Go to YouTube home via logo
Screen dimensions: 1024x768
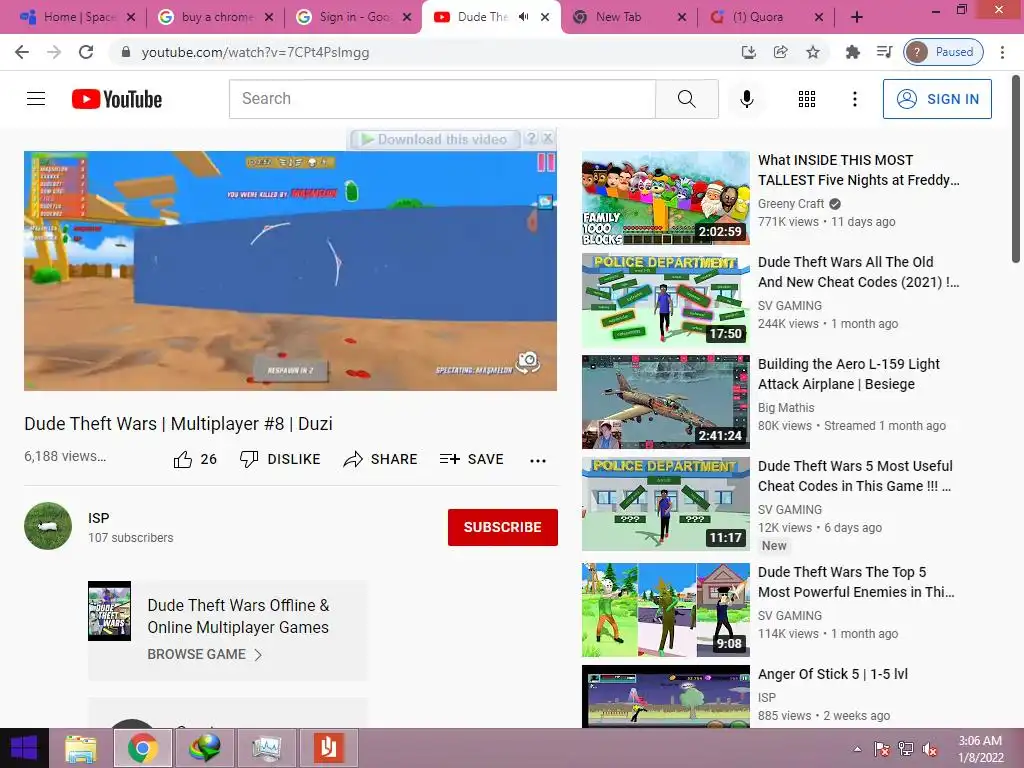point(117,99)
